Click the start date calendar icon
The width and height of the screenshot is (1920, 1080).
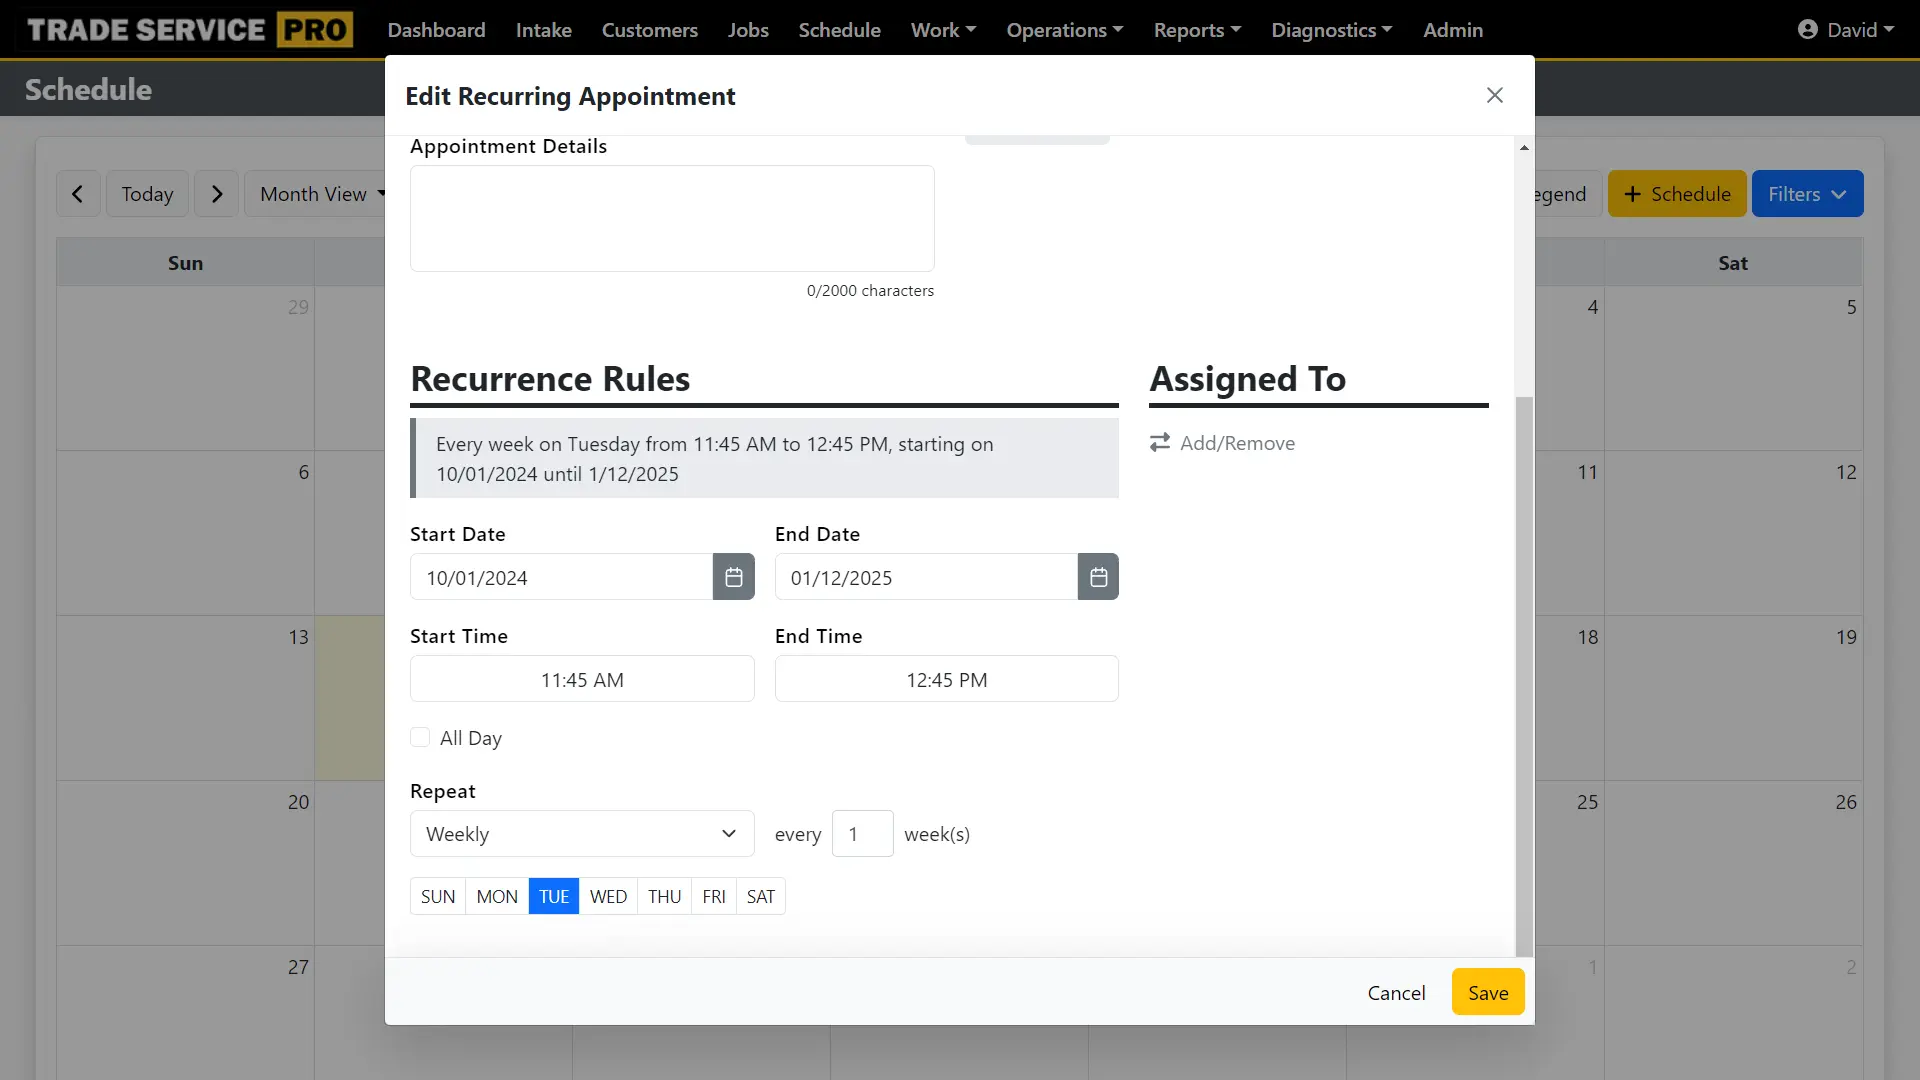click(x=733, y=576)
